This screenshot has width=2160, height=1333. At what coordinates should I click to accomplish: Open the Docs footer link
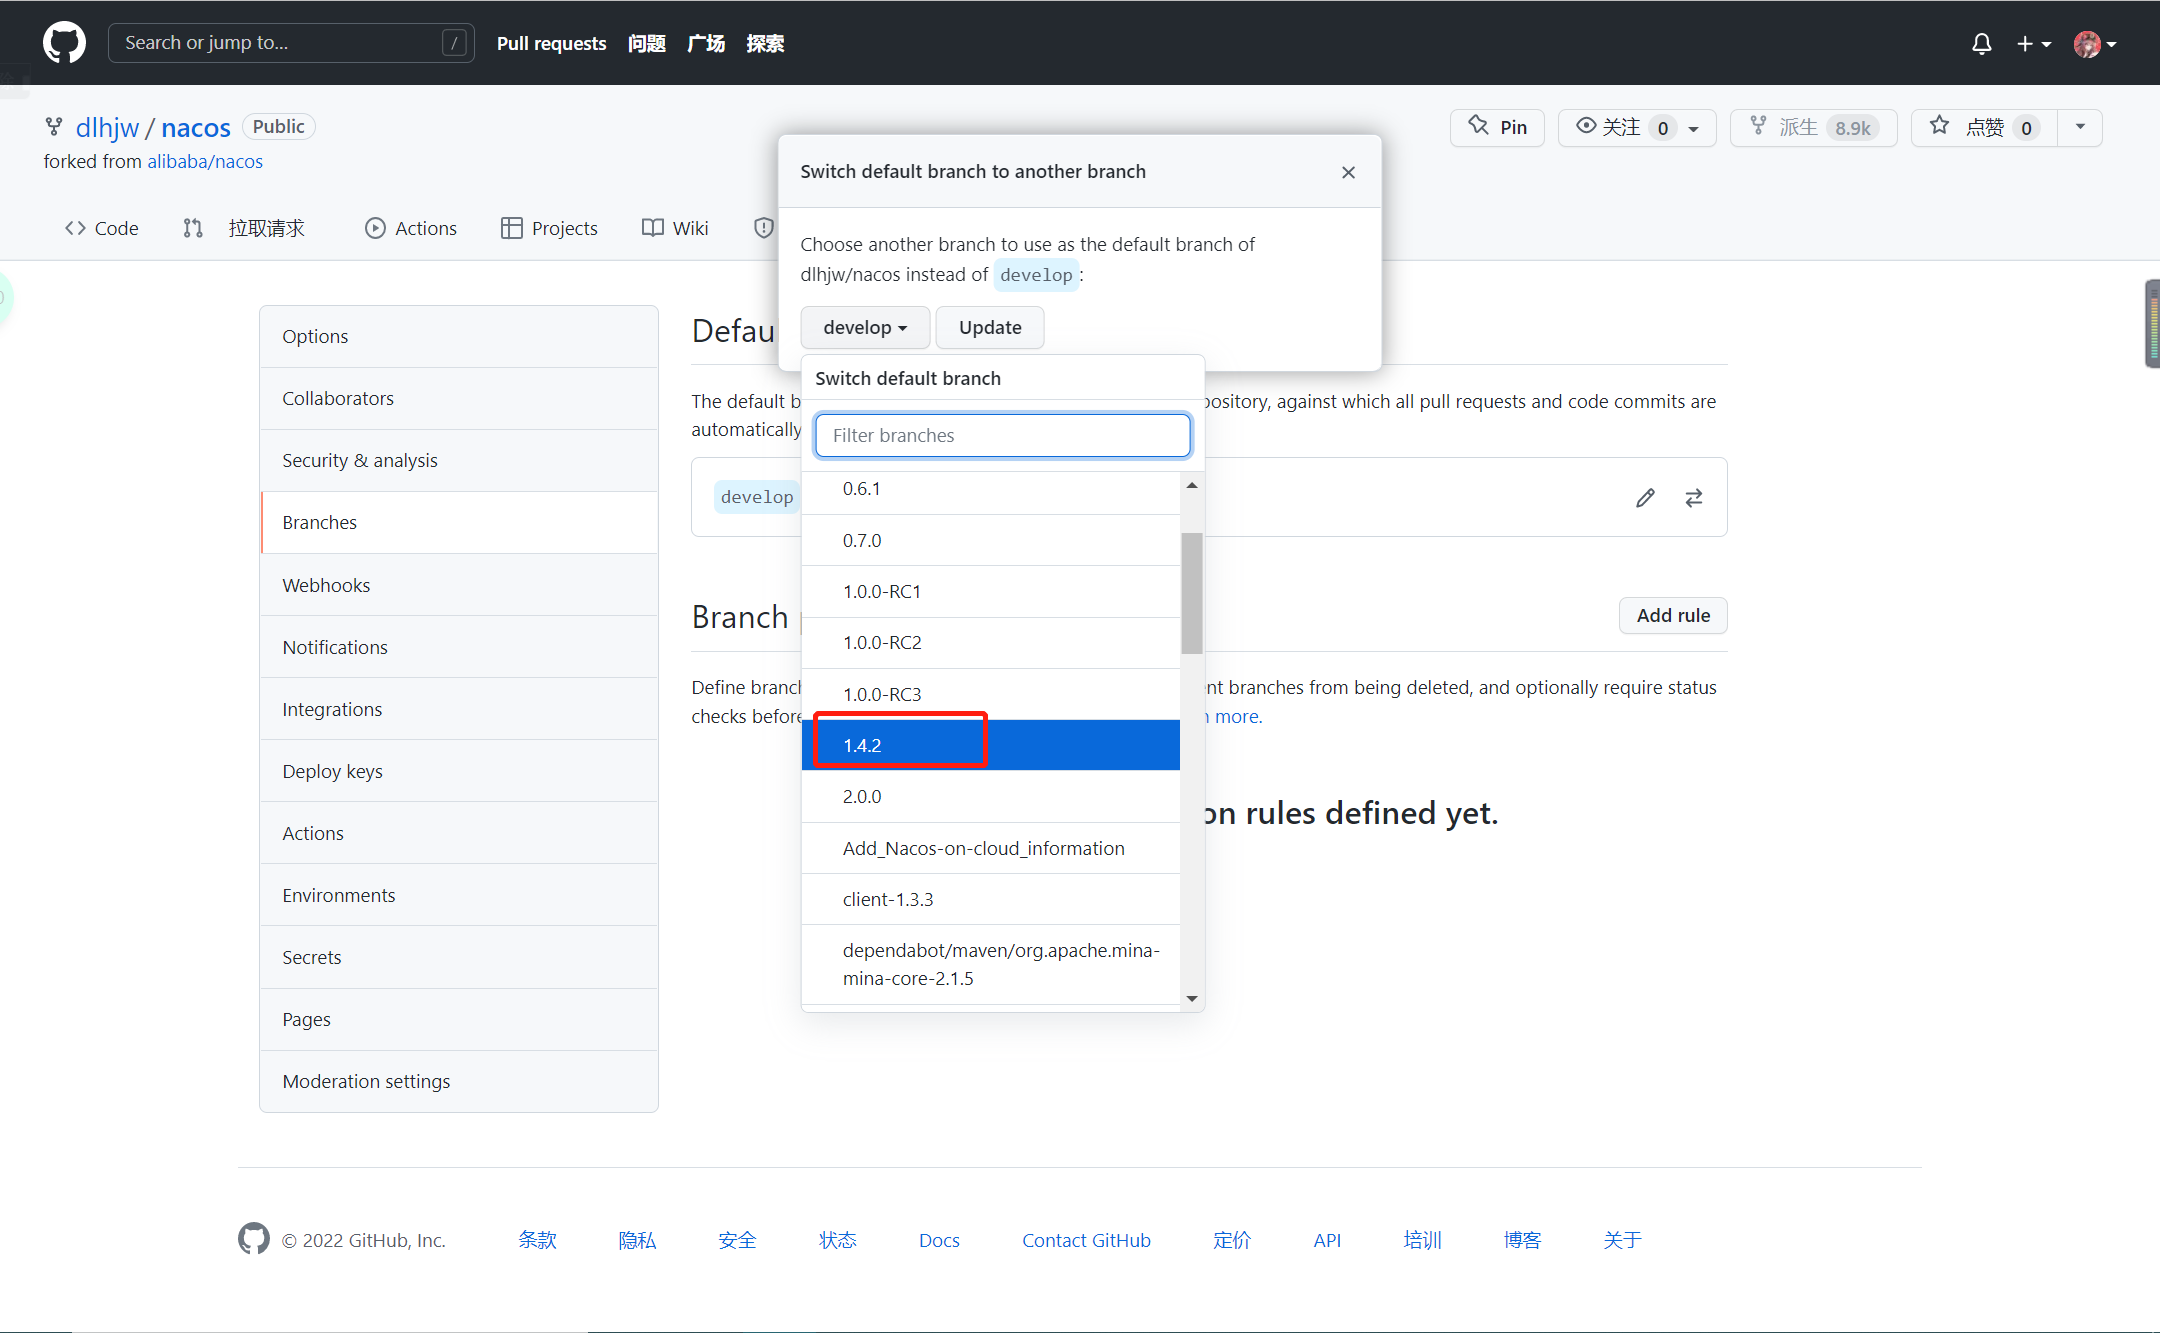[939, 1240]
